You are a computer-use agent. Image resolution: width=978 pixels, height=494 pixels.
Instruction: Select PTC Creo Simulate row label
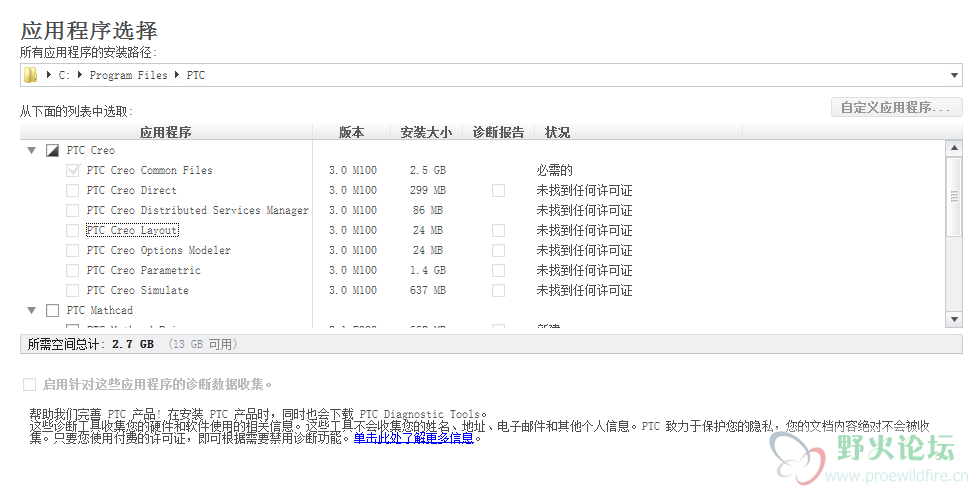[x=138, y=290]
